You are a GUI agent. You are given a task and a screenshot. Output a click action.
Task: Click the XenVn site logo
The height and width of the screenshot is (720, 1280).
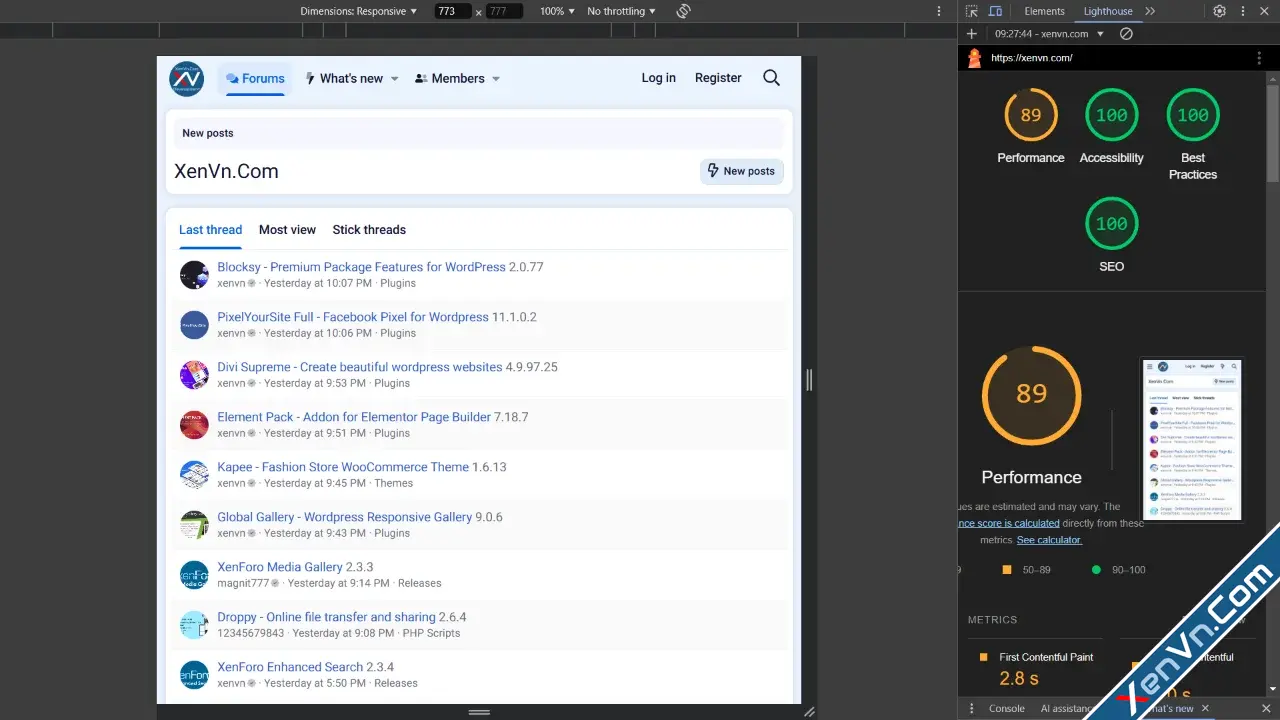[x=186, y=79]
